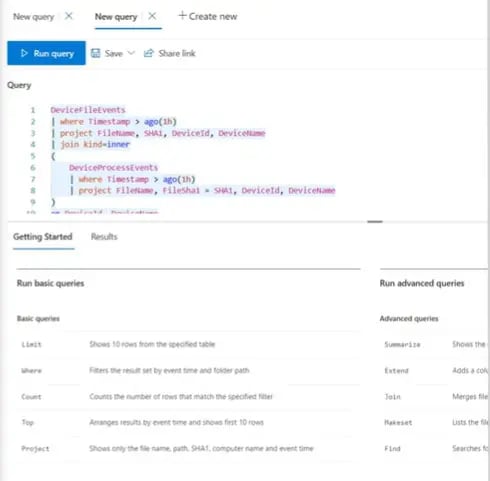Screen dimensions: 490x481
Task: Expand the Save dropdown chevron
Action: pos(131,53)
